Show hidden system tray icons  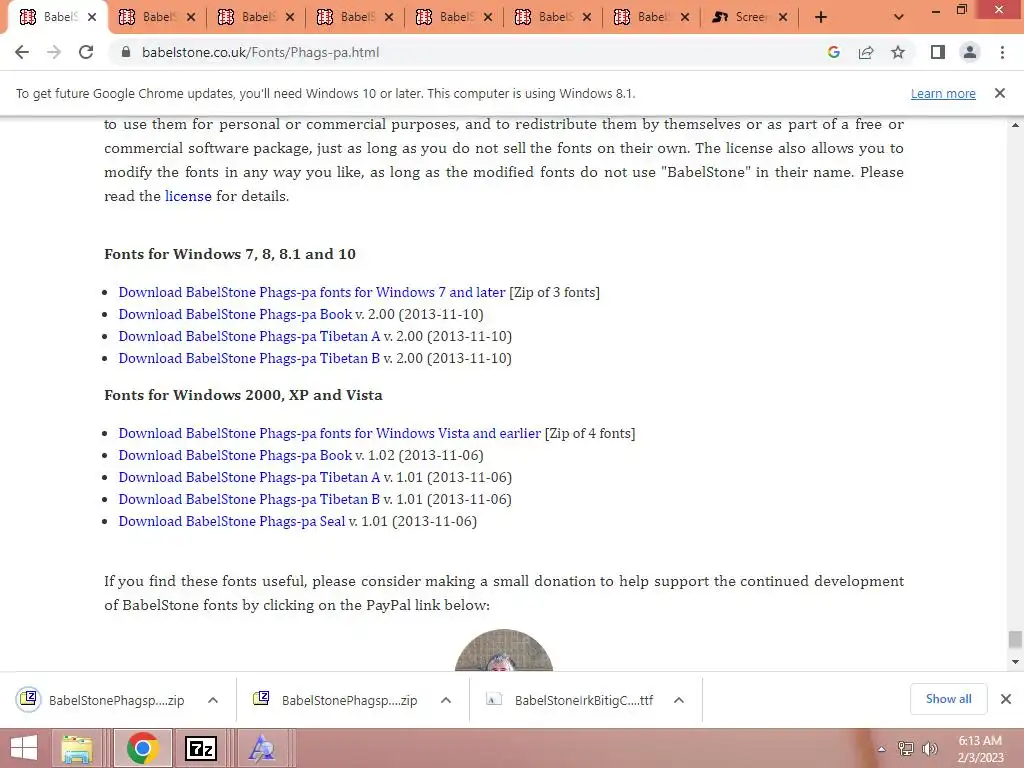(x=881, y=749)
